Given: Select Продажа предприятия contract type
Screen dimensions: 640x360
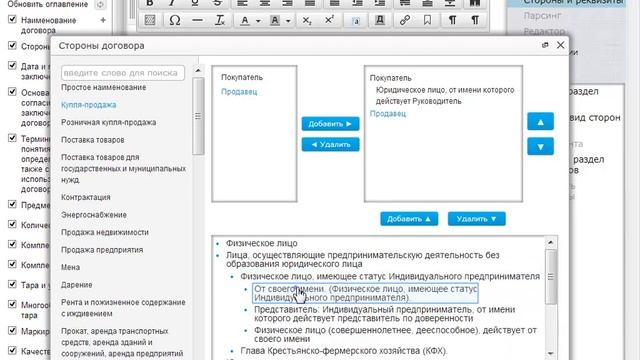Looking at the screenshot, I should click(102, 250).
